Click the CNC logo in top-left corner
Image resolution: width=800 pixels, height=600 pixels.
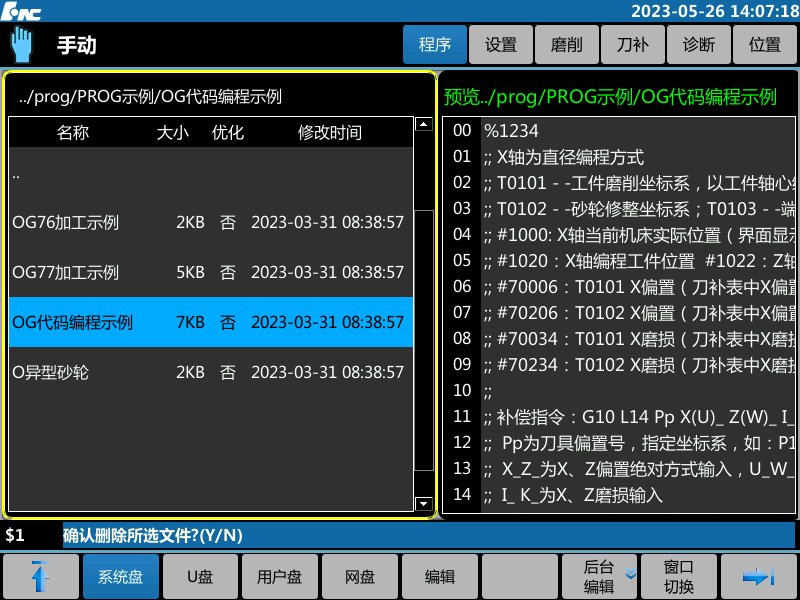pos(20,10)
